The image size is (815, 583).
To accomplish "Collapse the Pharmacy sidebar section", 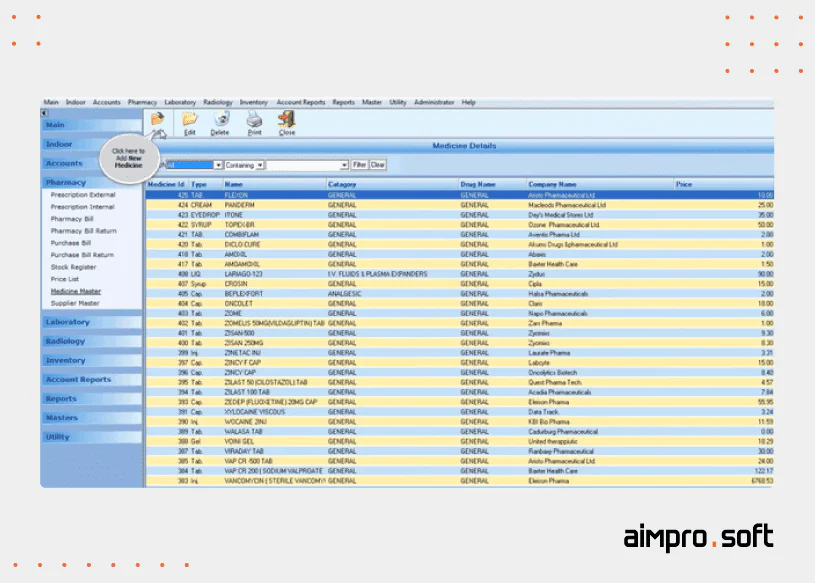I will coord(91,182).
